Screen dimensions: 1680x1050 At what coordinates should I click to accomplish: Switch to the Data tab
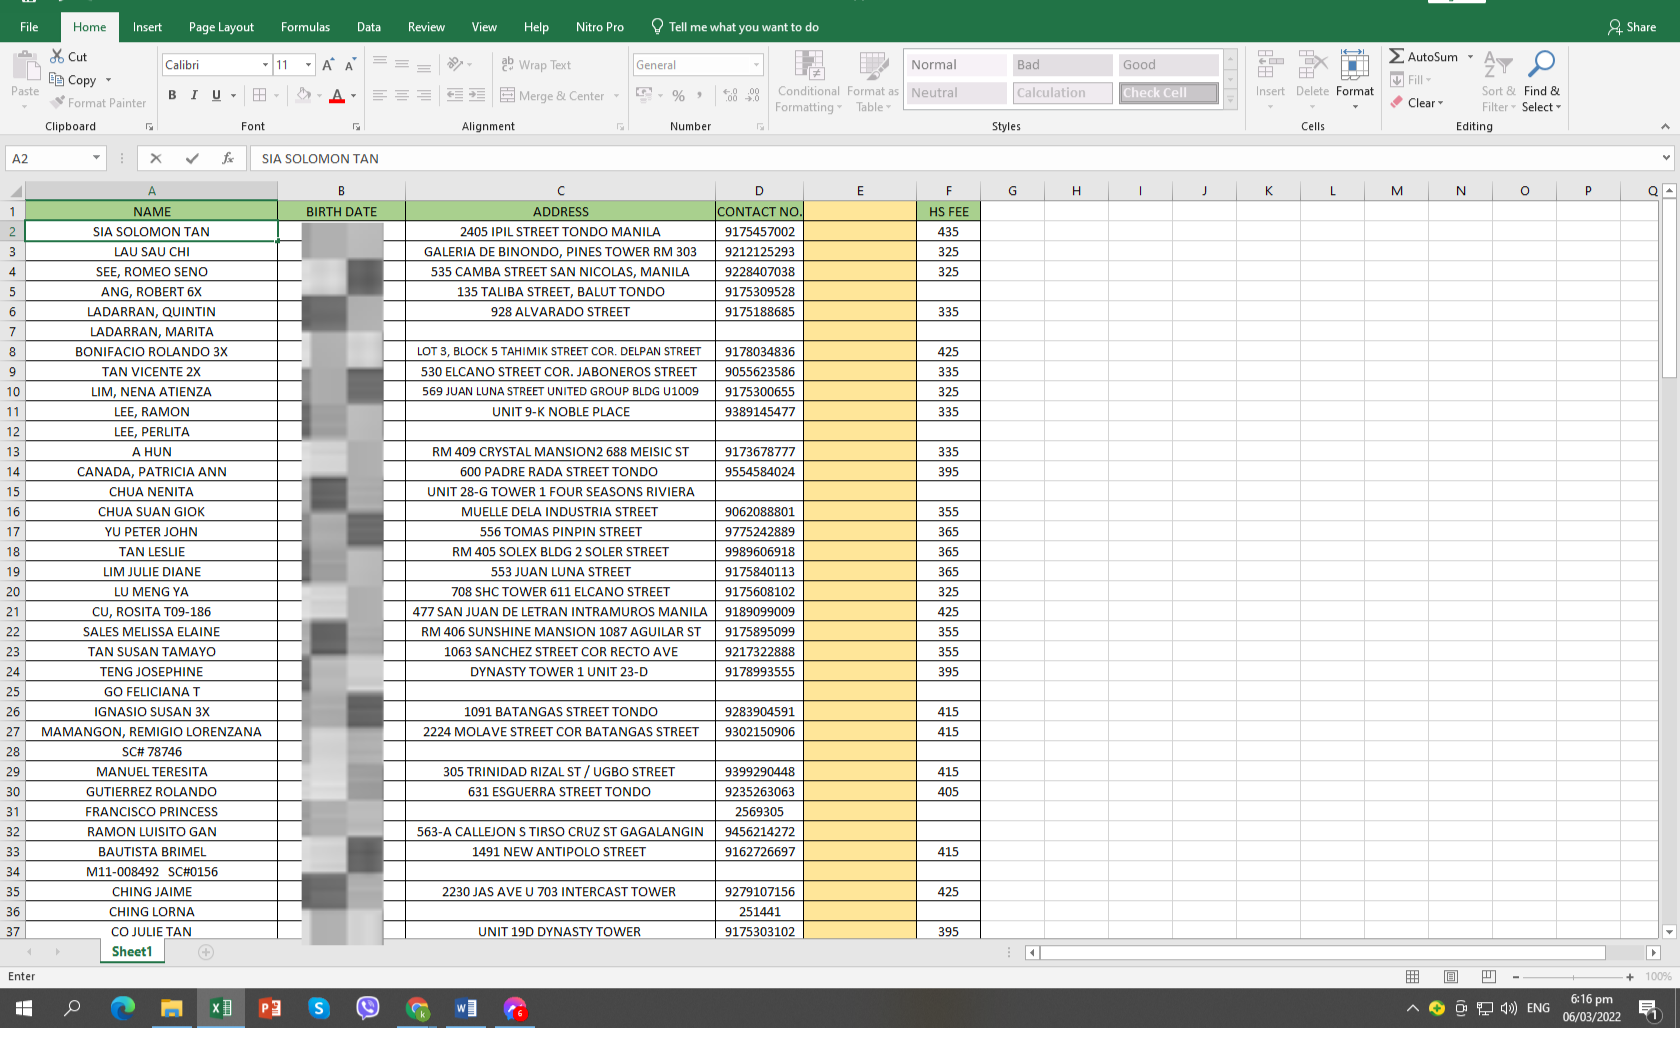point(369,27)
